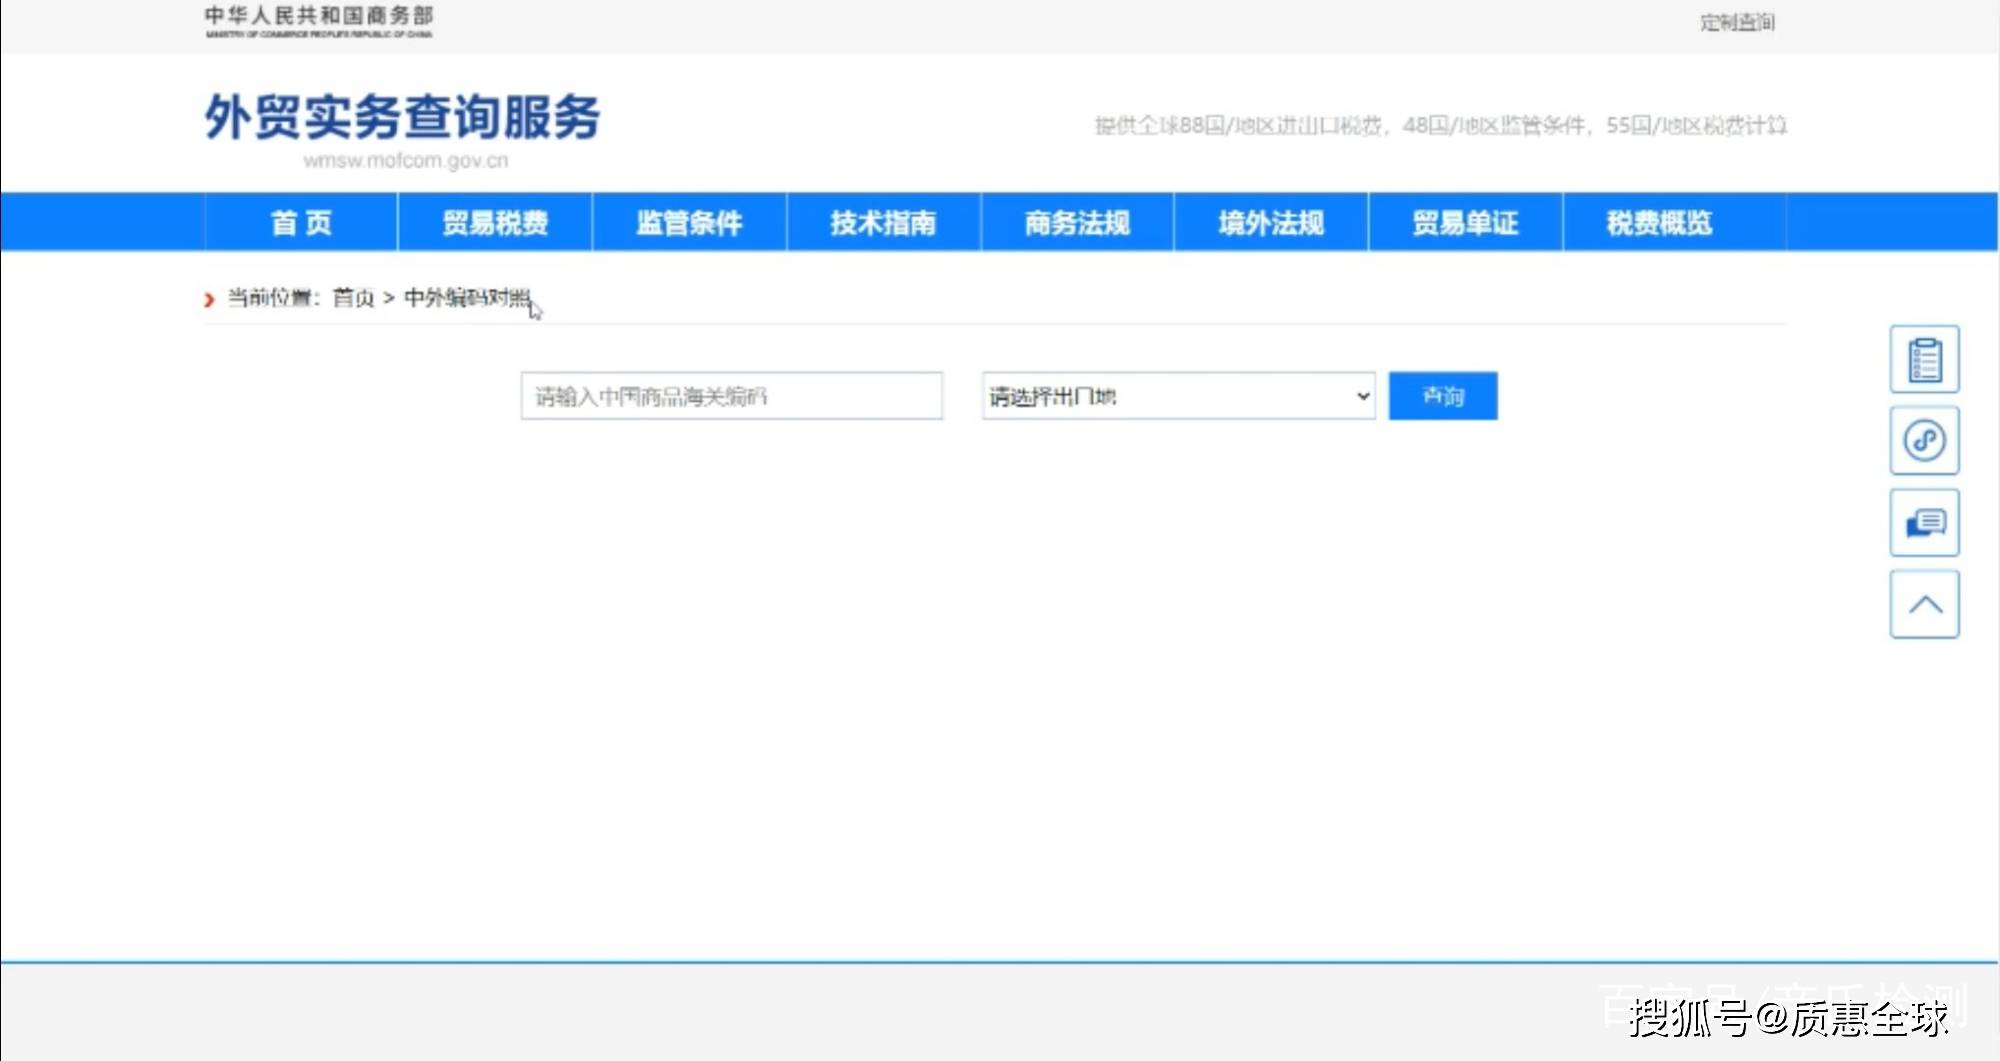Click the 定制查询 link at top right

coord(1737,23)
